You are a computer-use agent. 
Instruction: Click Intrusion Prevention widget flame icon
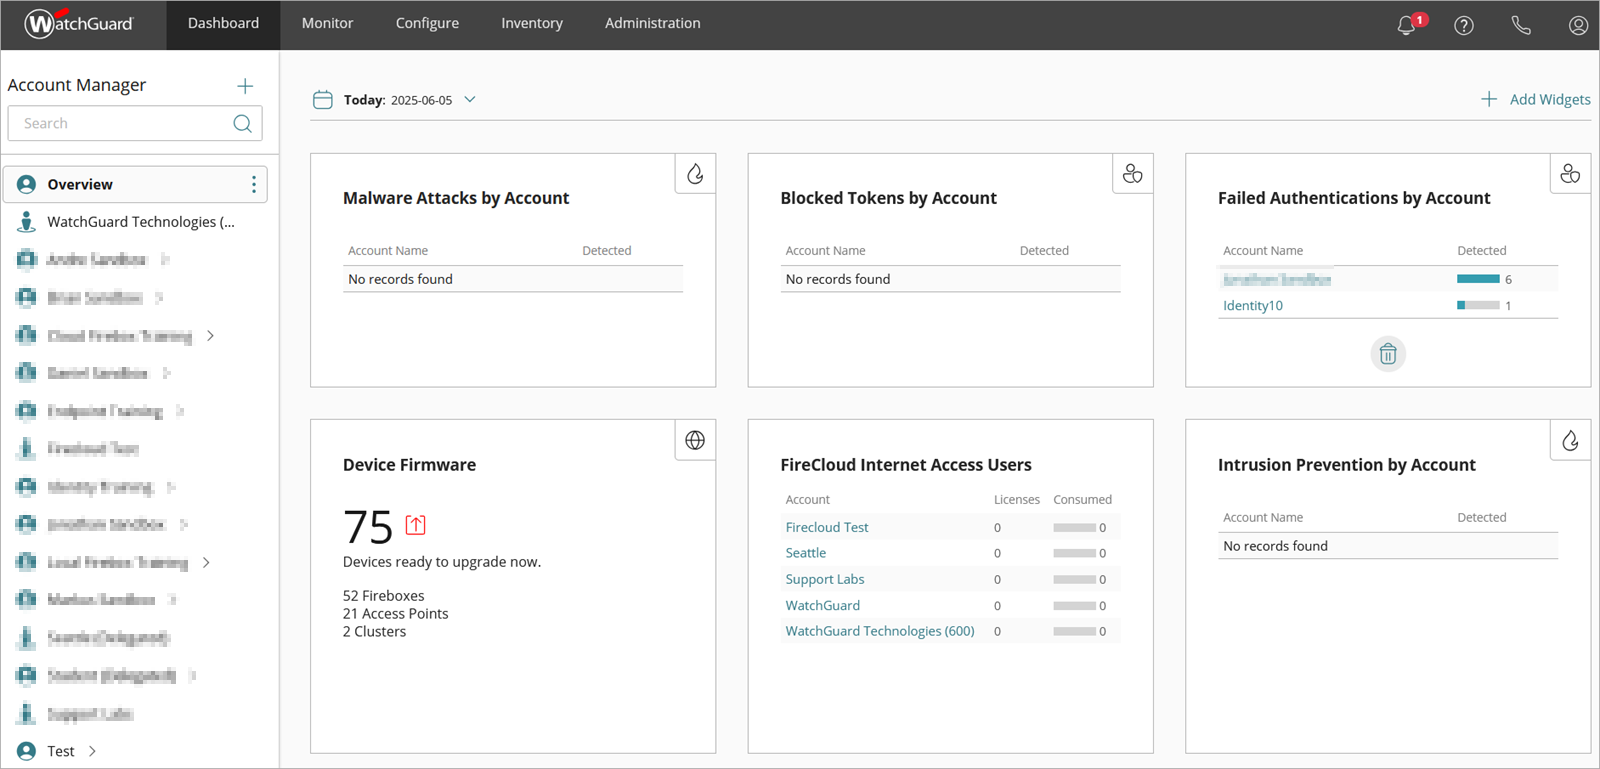point(1570,440)
